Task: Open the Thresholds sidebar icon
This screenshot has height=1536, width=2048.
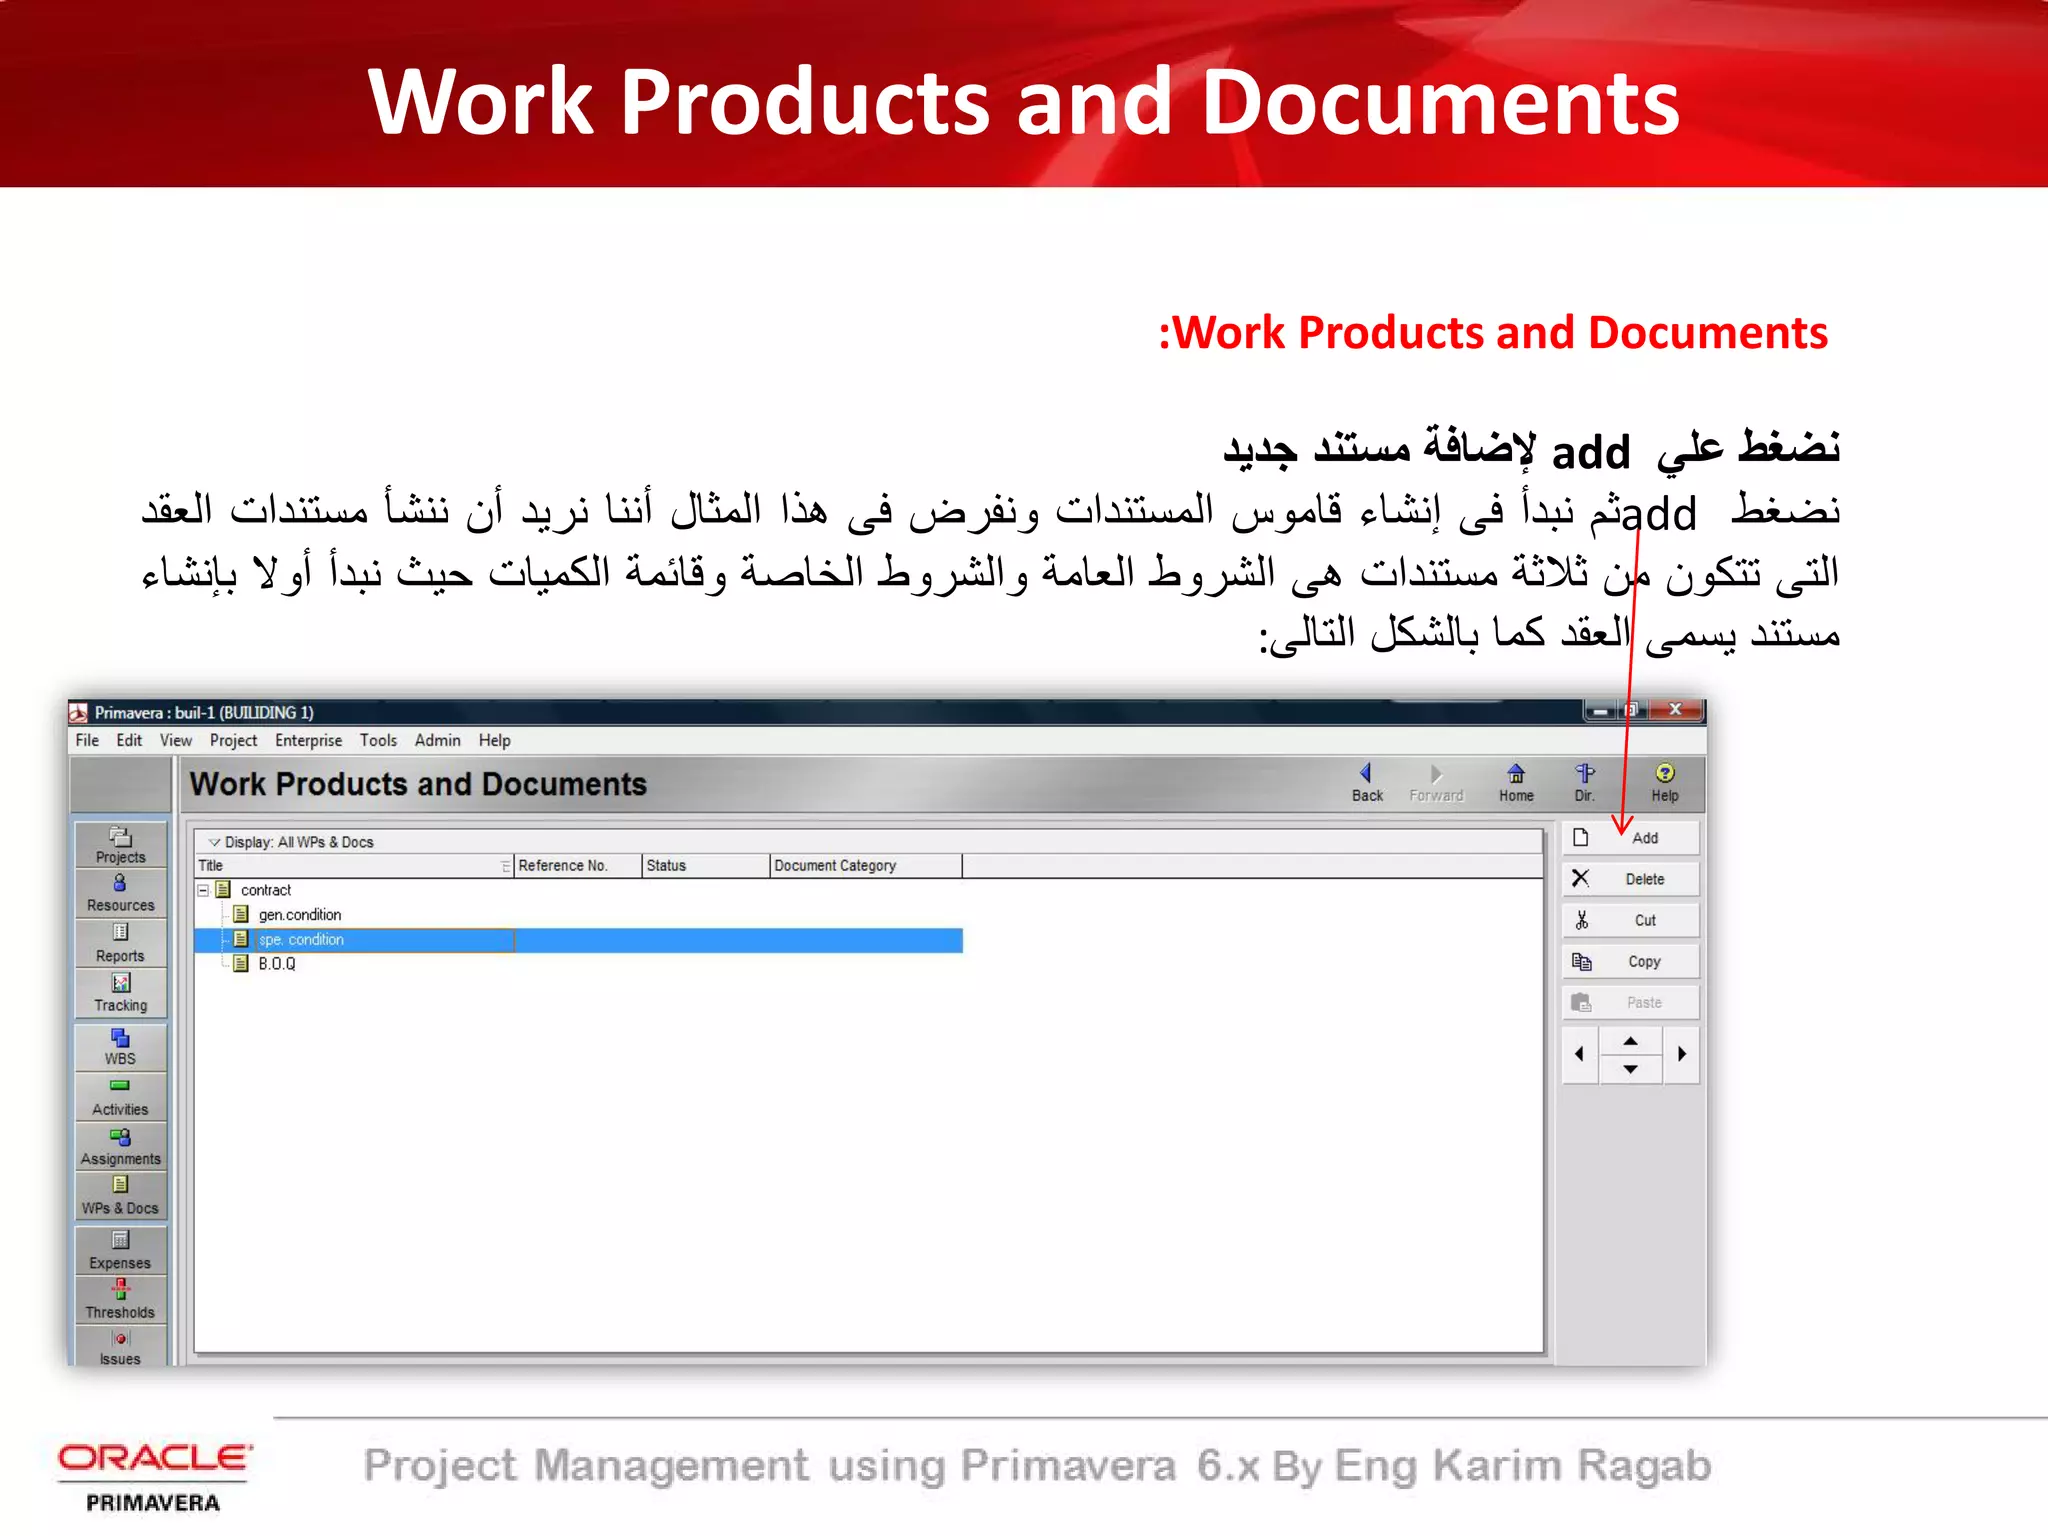Action: pyautogui.click(x=120, y=1299)
